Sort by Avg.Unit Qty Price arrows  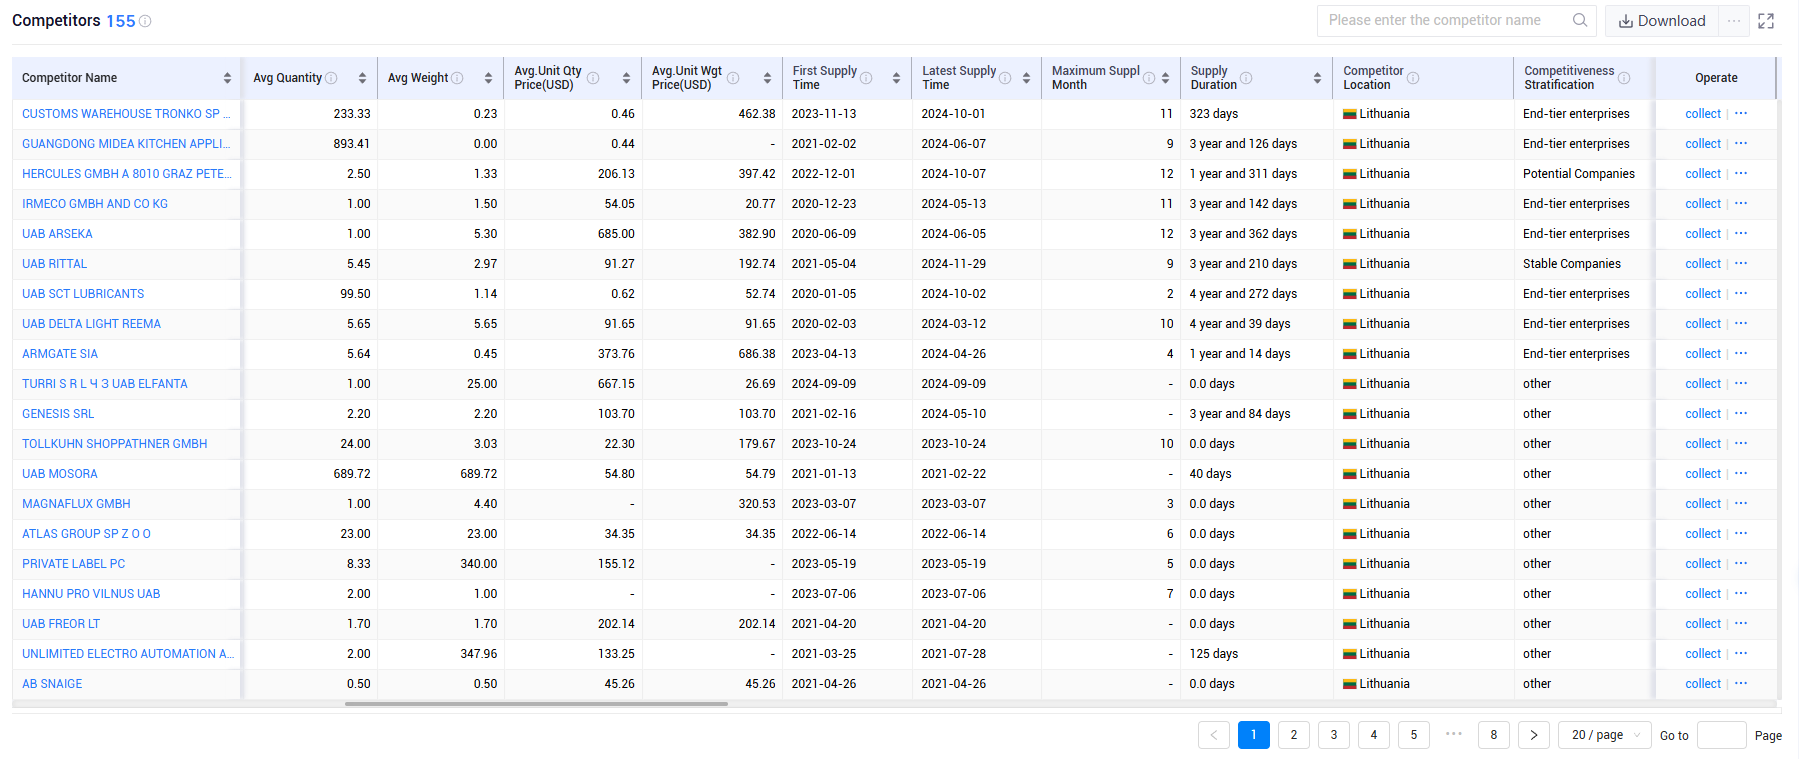(626, 78)
